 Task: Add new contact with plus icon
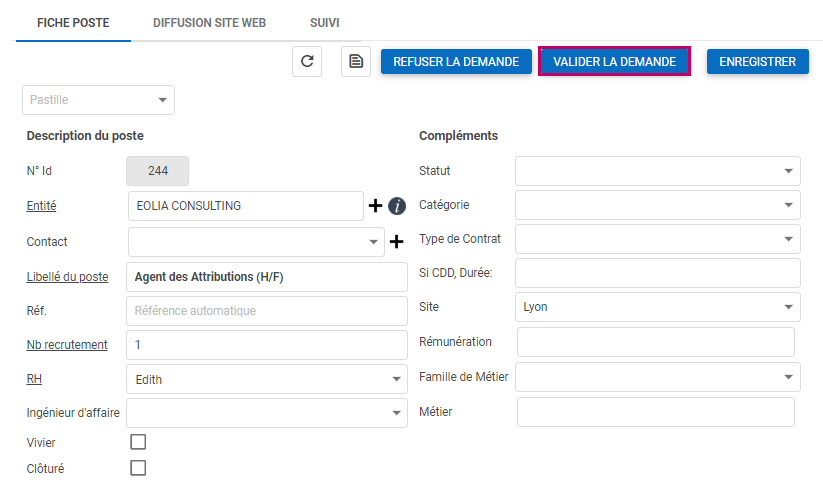(396, 241)
